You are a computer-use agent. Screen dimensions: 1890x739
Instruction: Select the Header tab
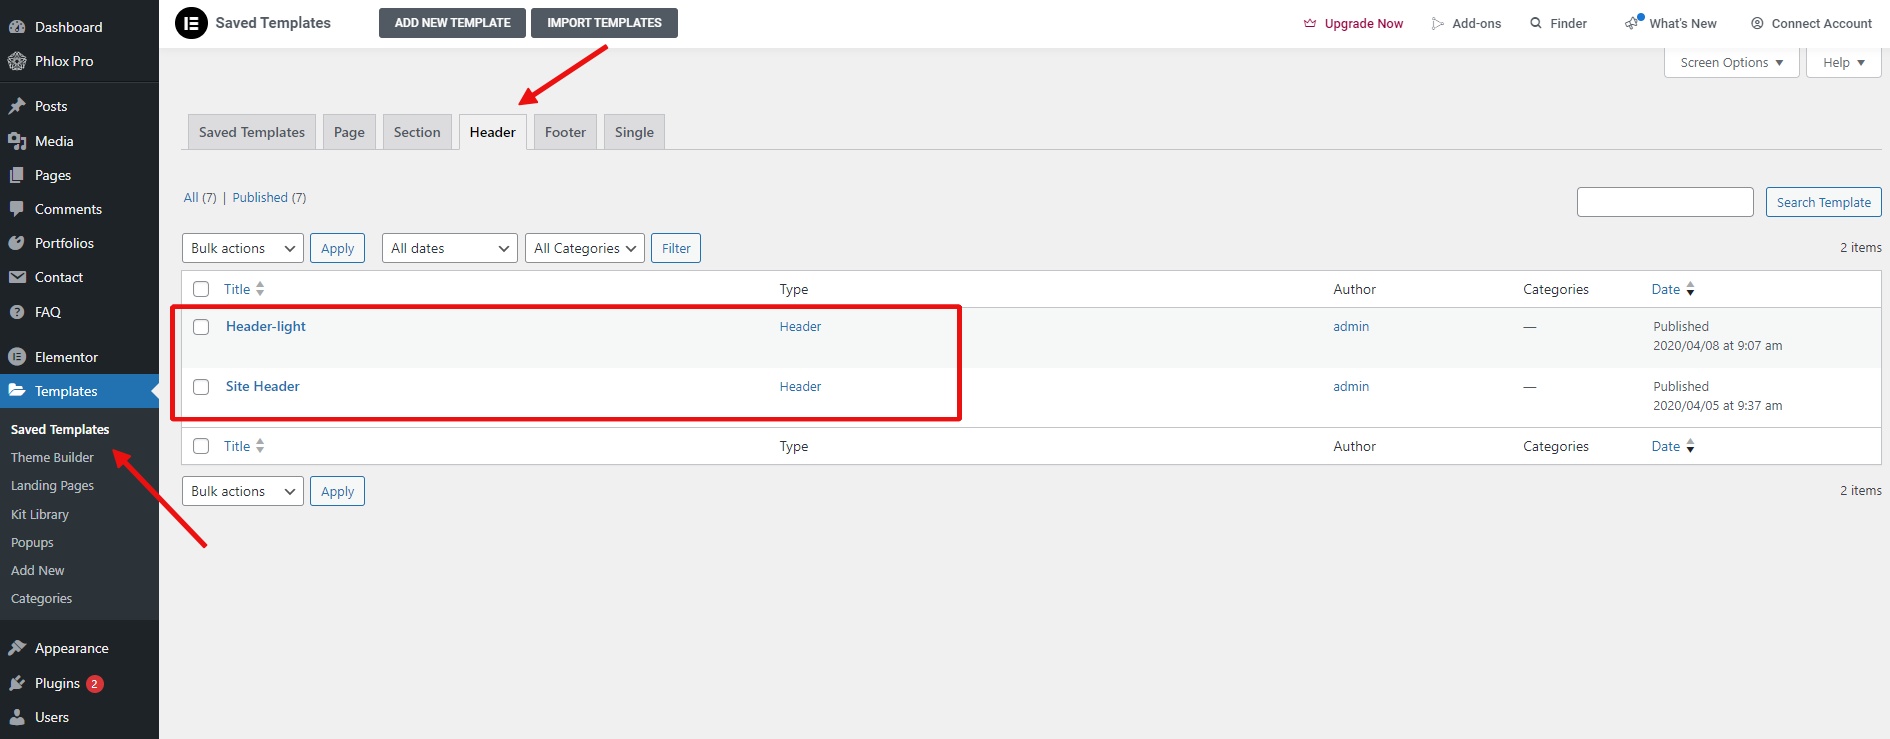[x=493, y=132]
